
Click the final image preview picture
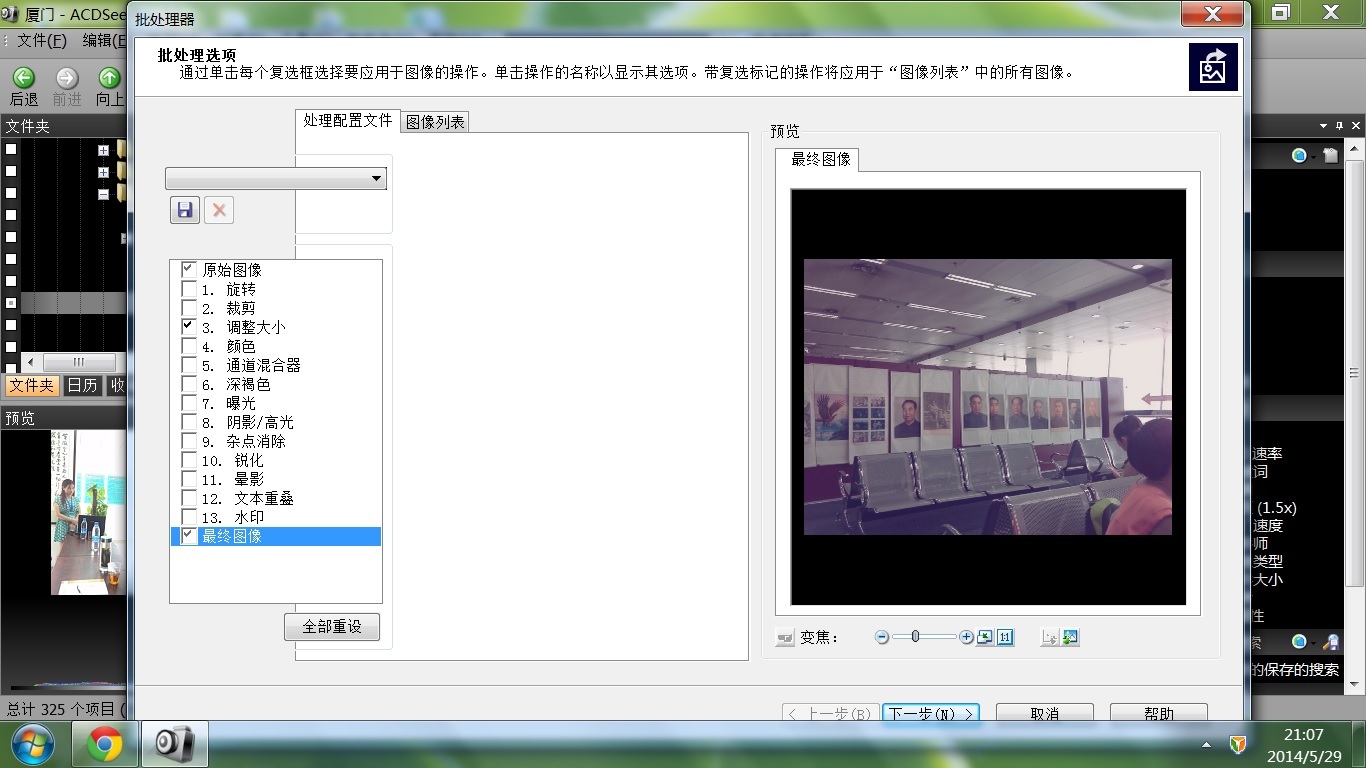coord(988,397)
